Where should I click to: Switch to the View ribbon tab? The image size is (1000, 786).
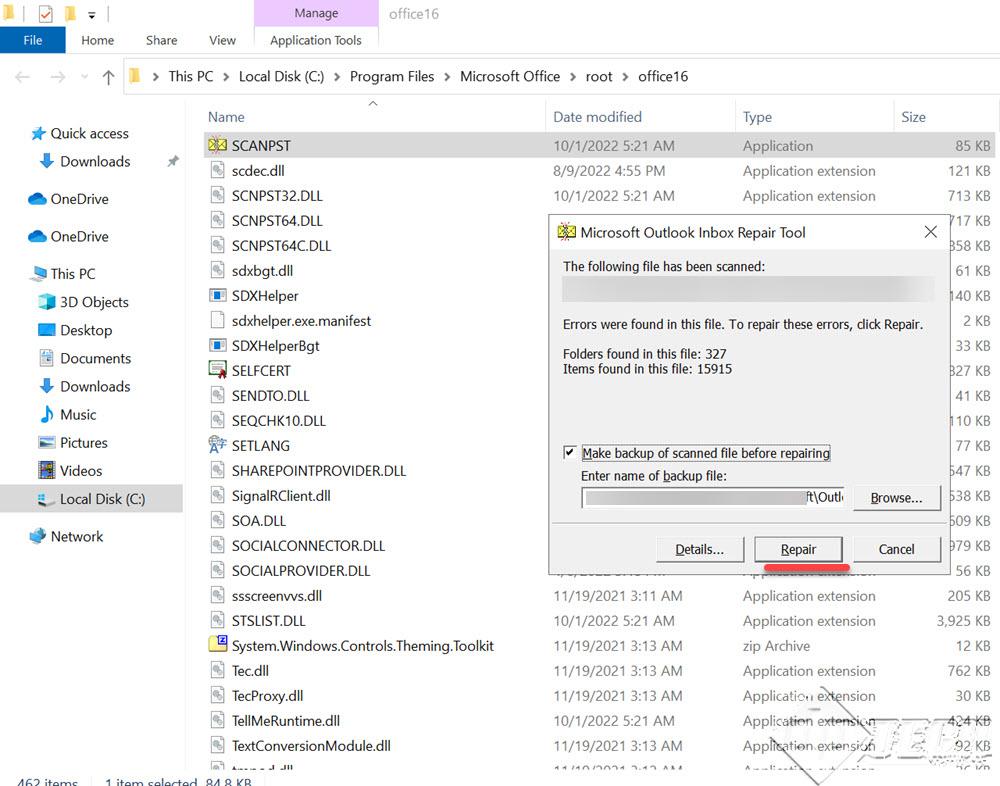coord(223,40)
